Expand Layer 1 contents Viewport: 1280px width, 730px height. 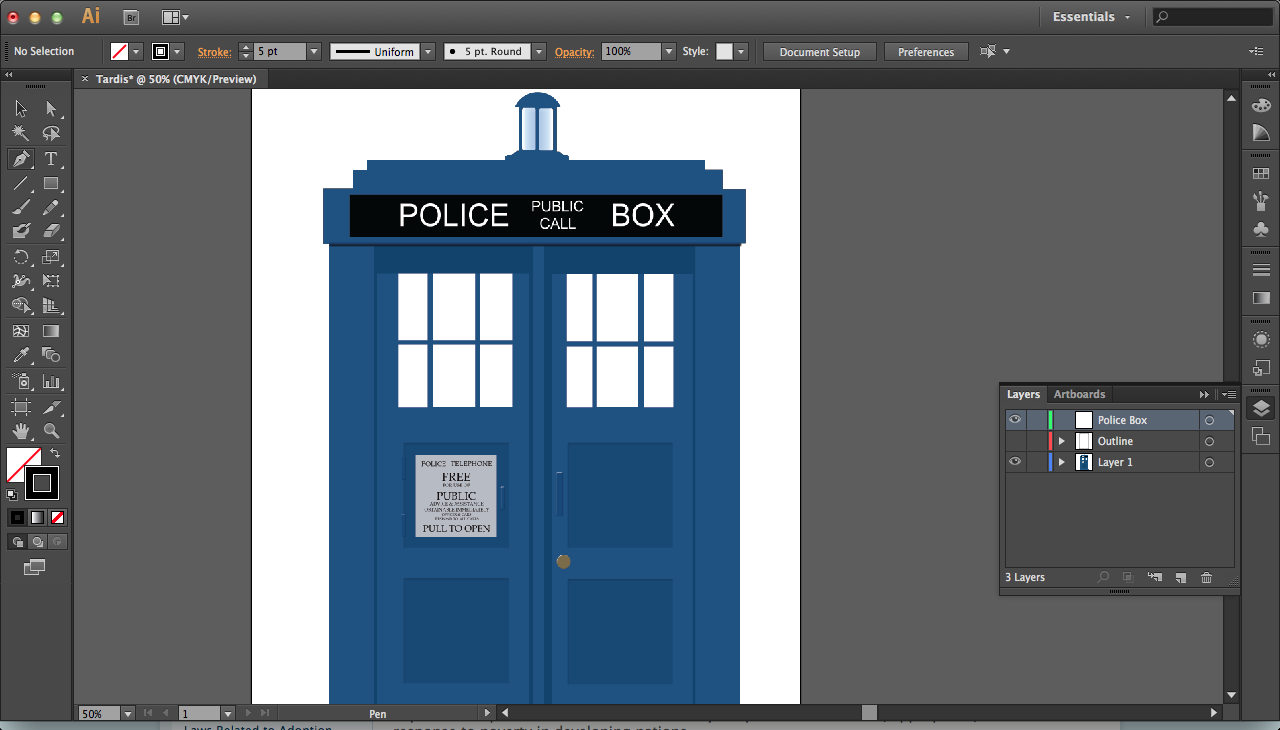1062,462
